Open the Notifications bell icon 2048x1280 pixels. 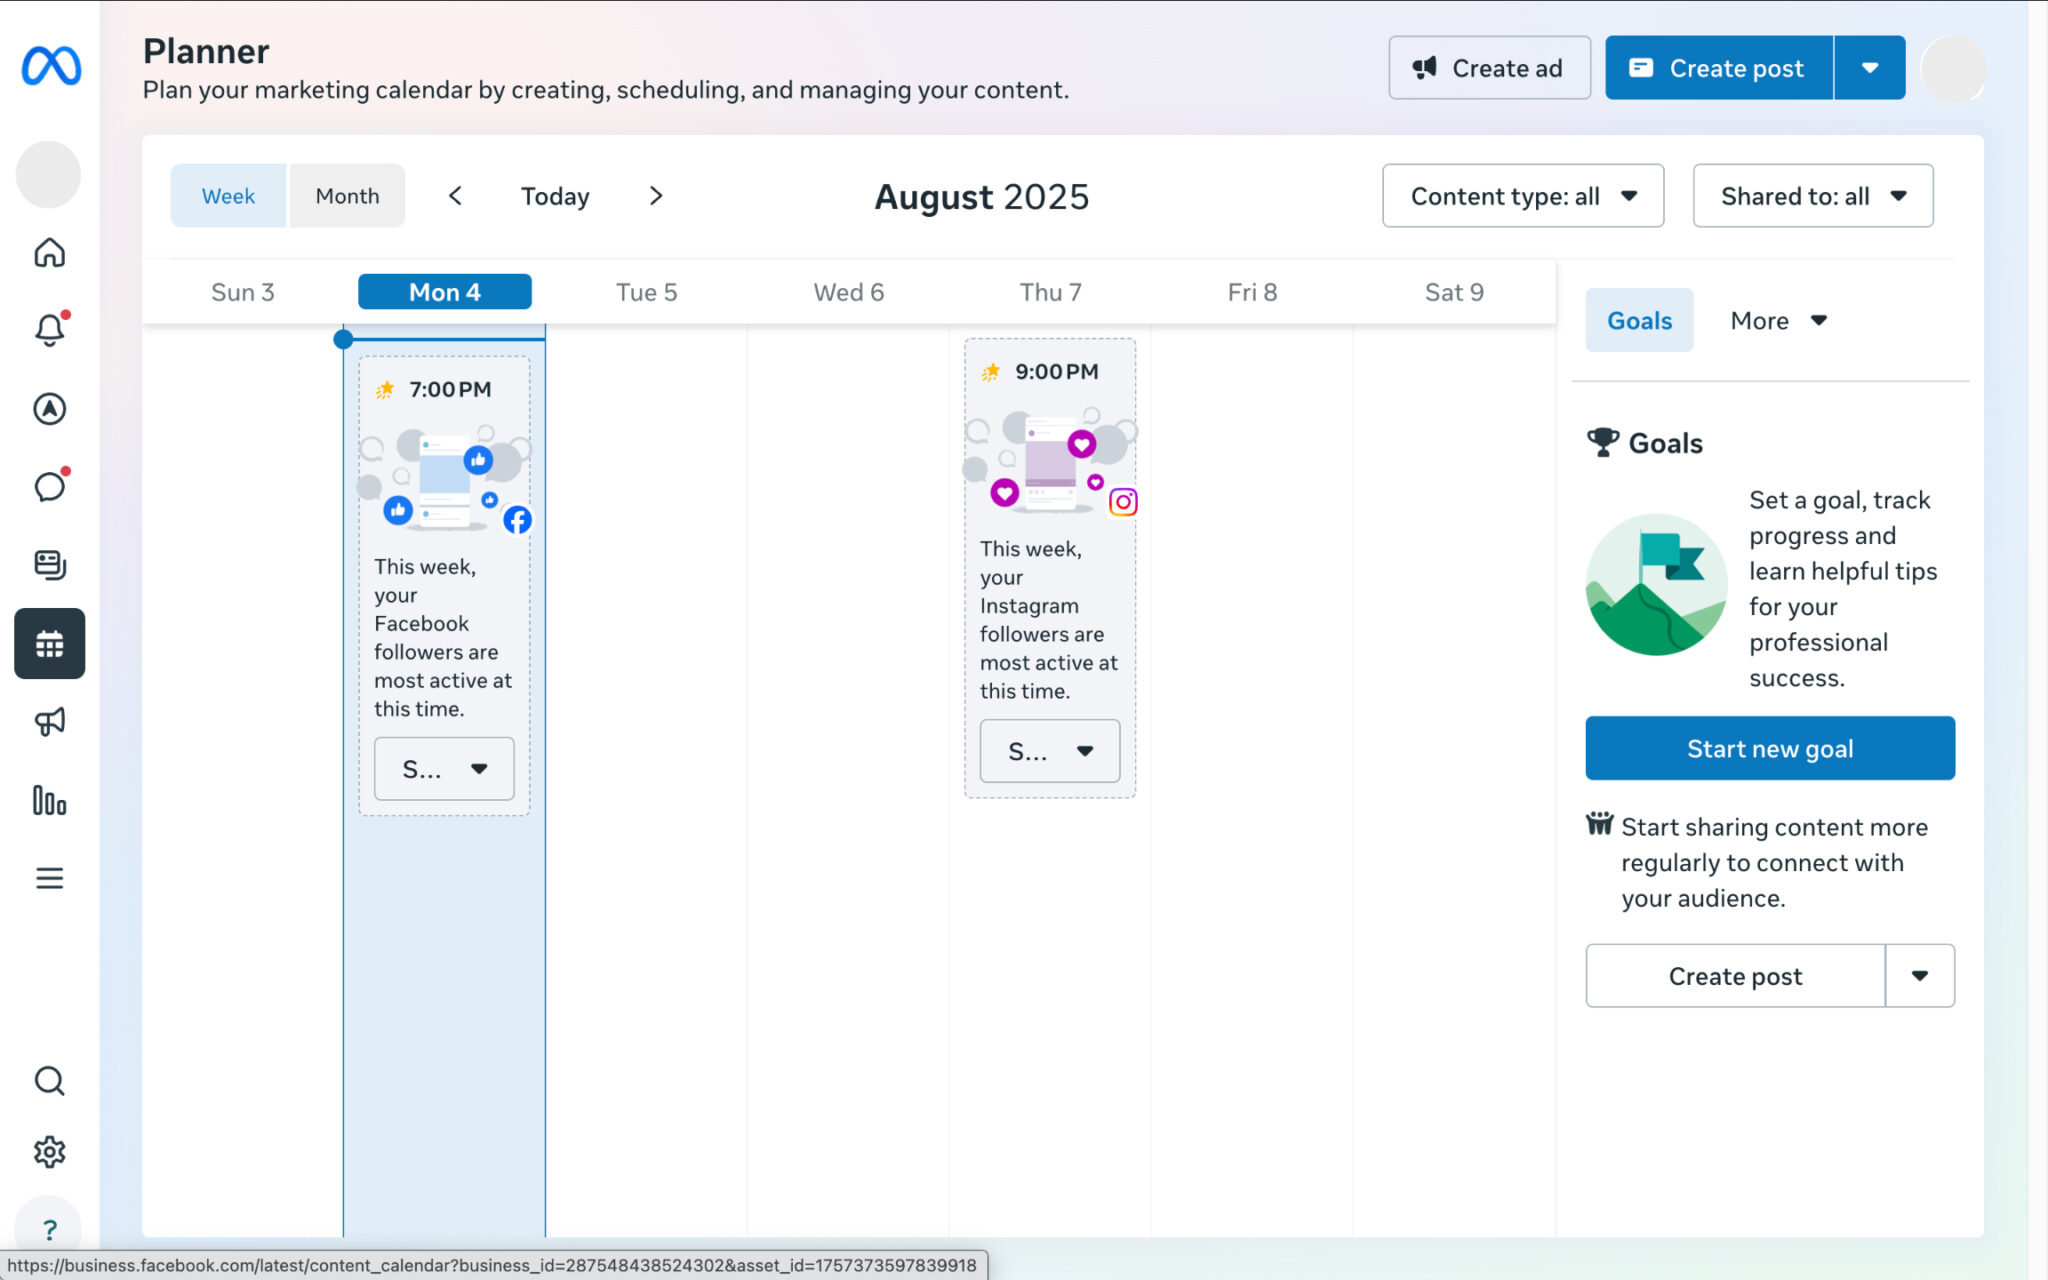(49, 329)
